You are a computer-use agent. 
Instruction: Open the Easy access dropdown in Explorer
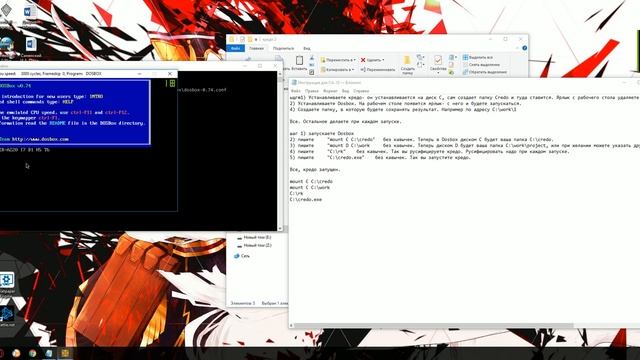click(420, 65)
